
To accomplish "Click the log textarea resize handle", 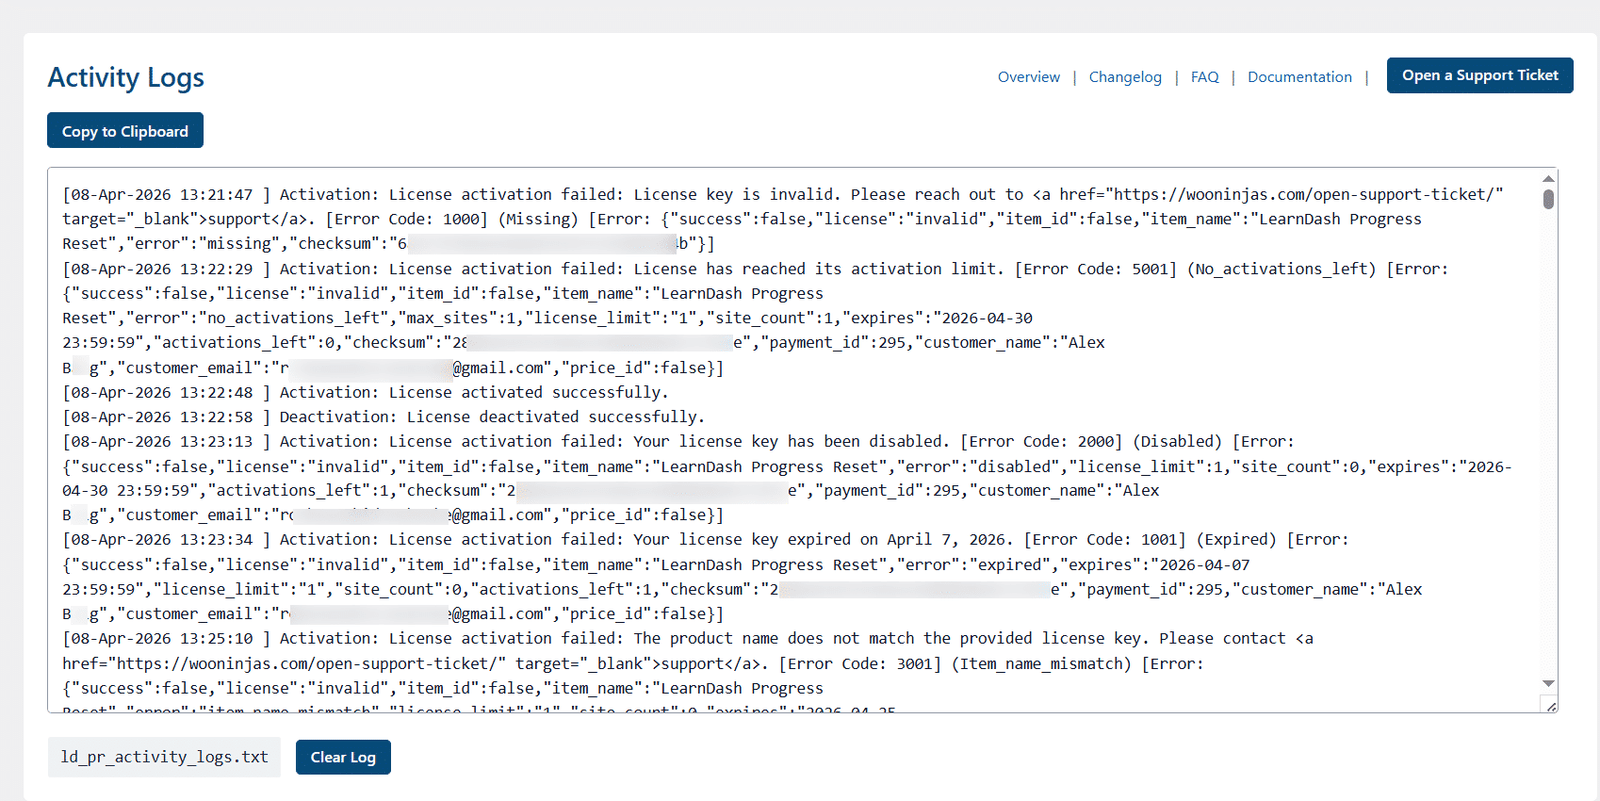I will click(1551, 706).
